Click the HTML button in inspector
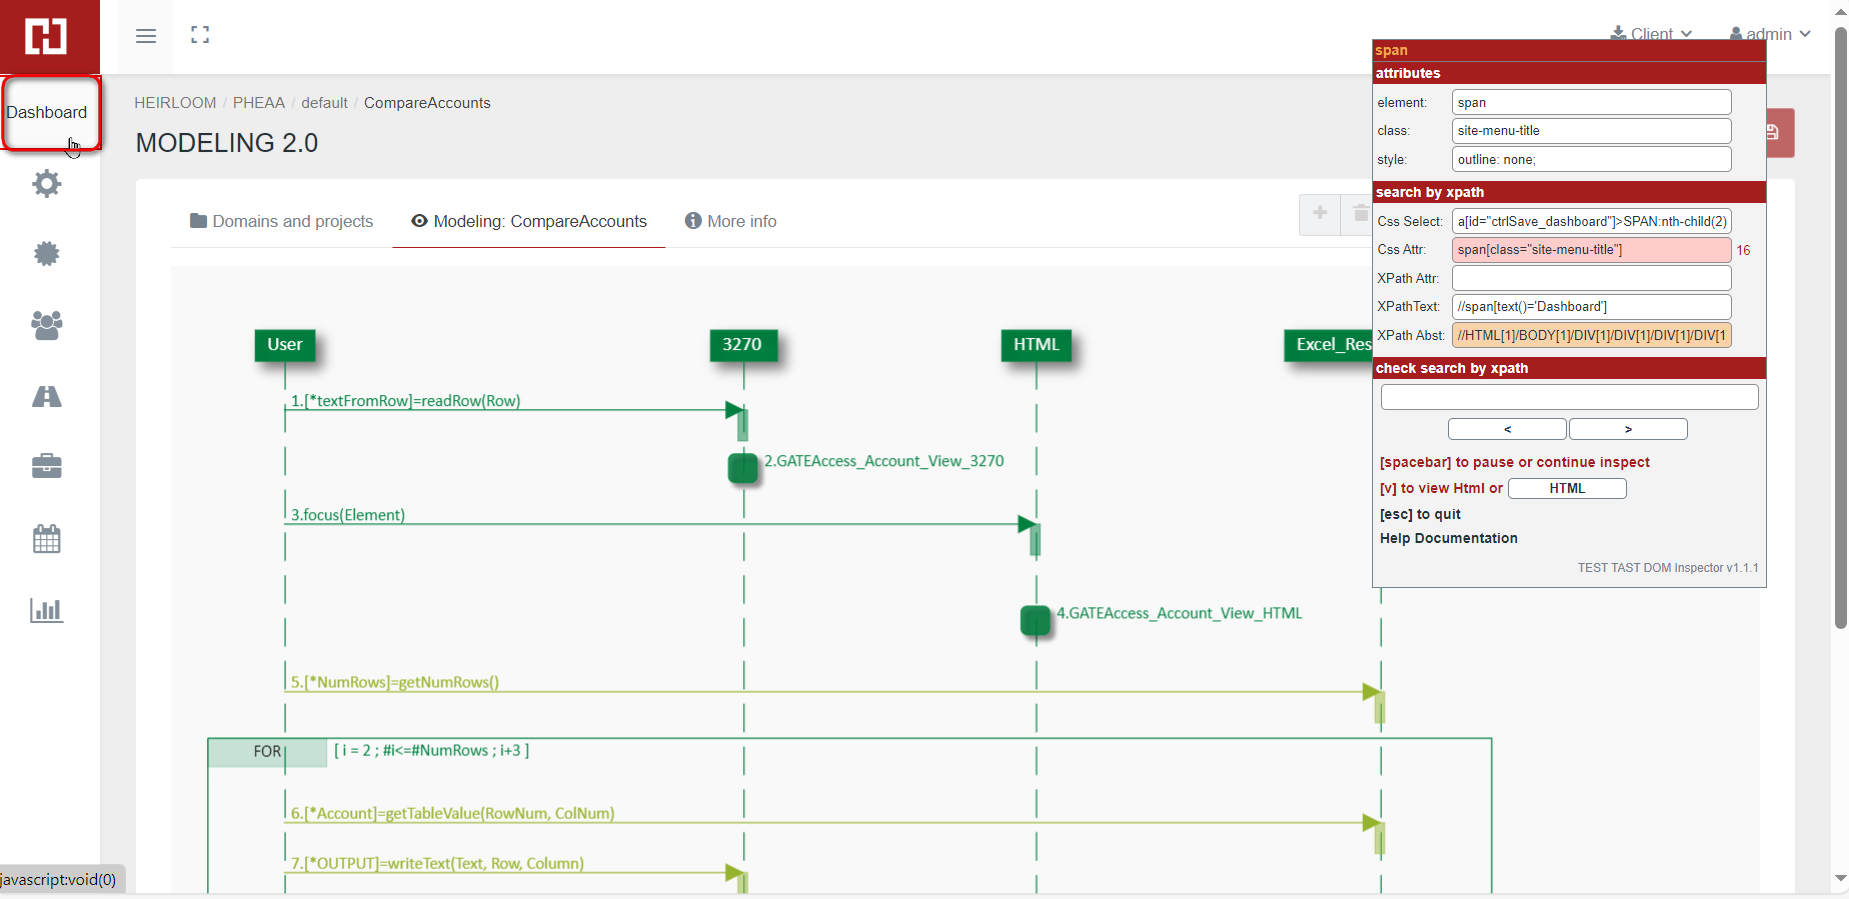This screenshot has width=1849, height=899. click(1566, 488)
